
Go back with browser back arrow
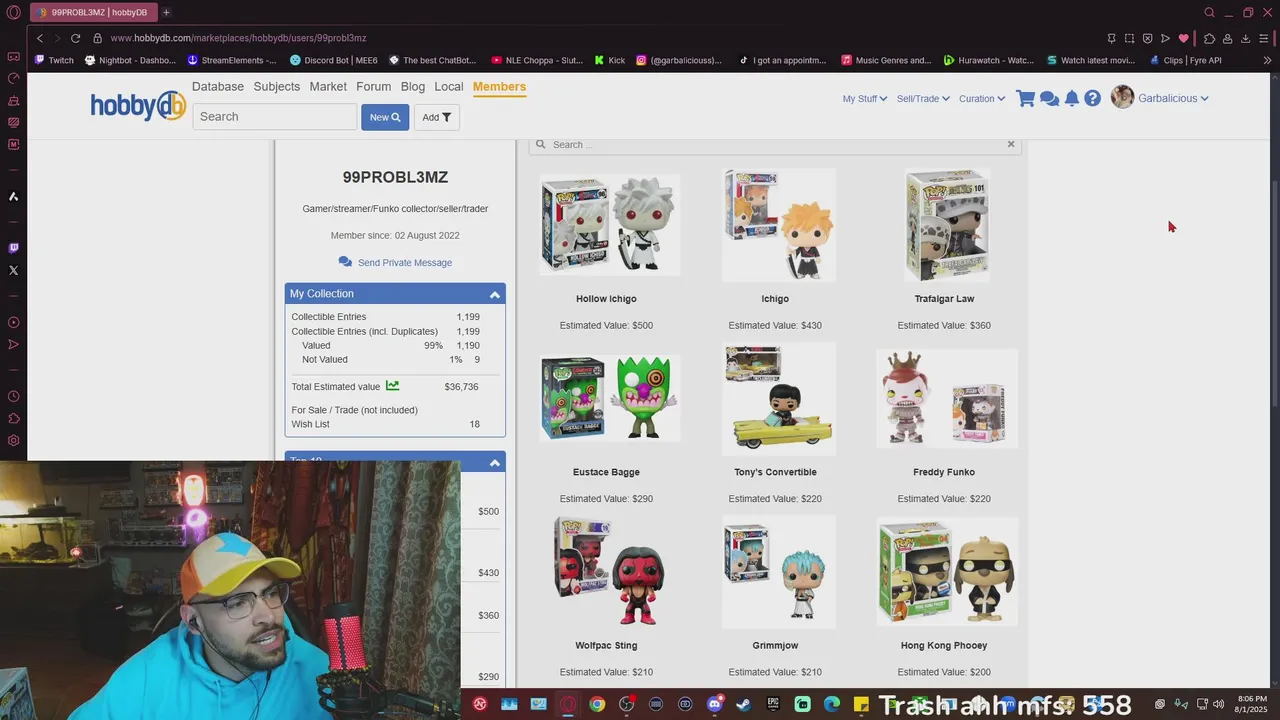40,38
